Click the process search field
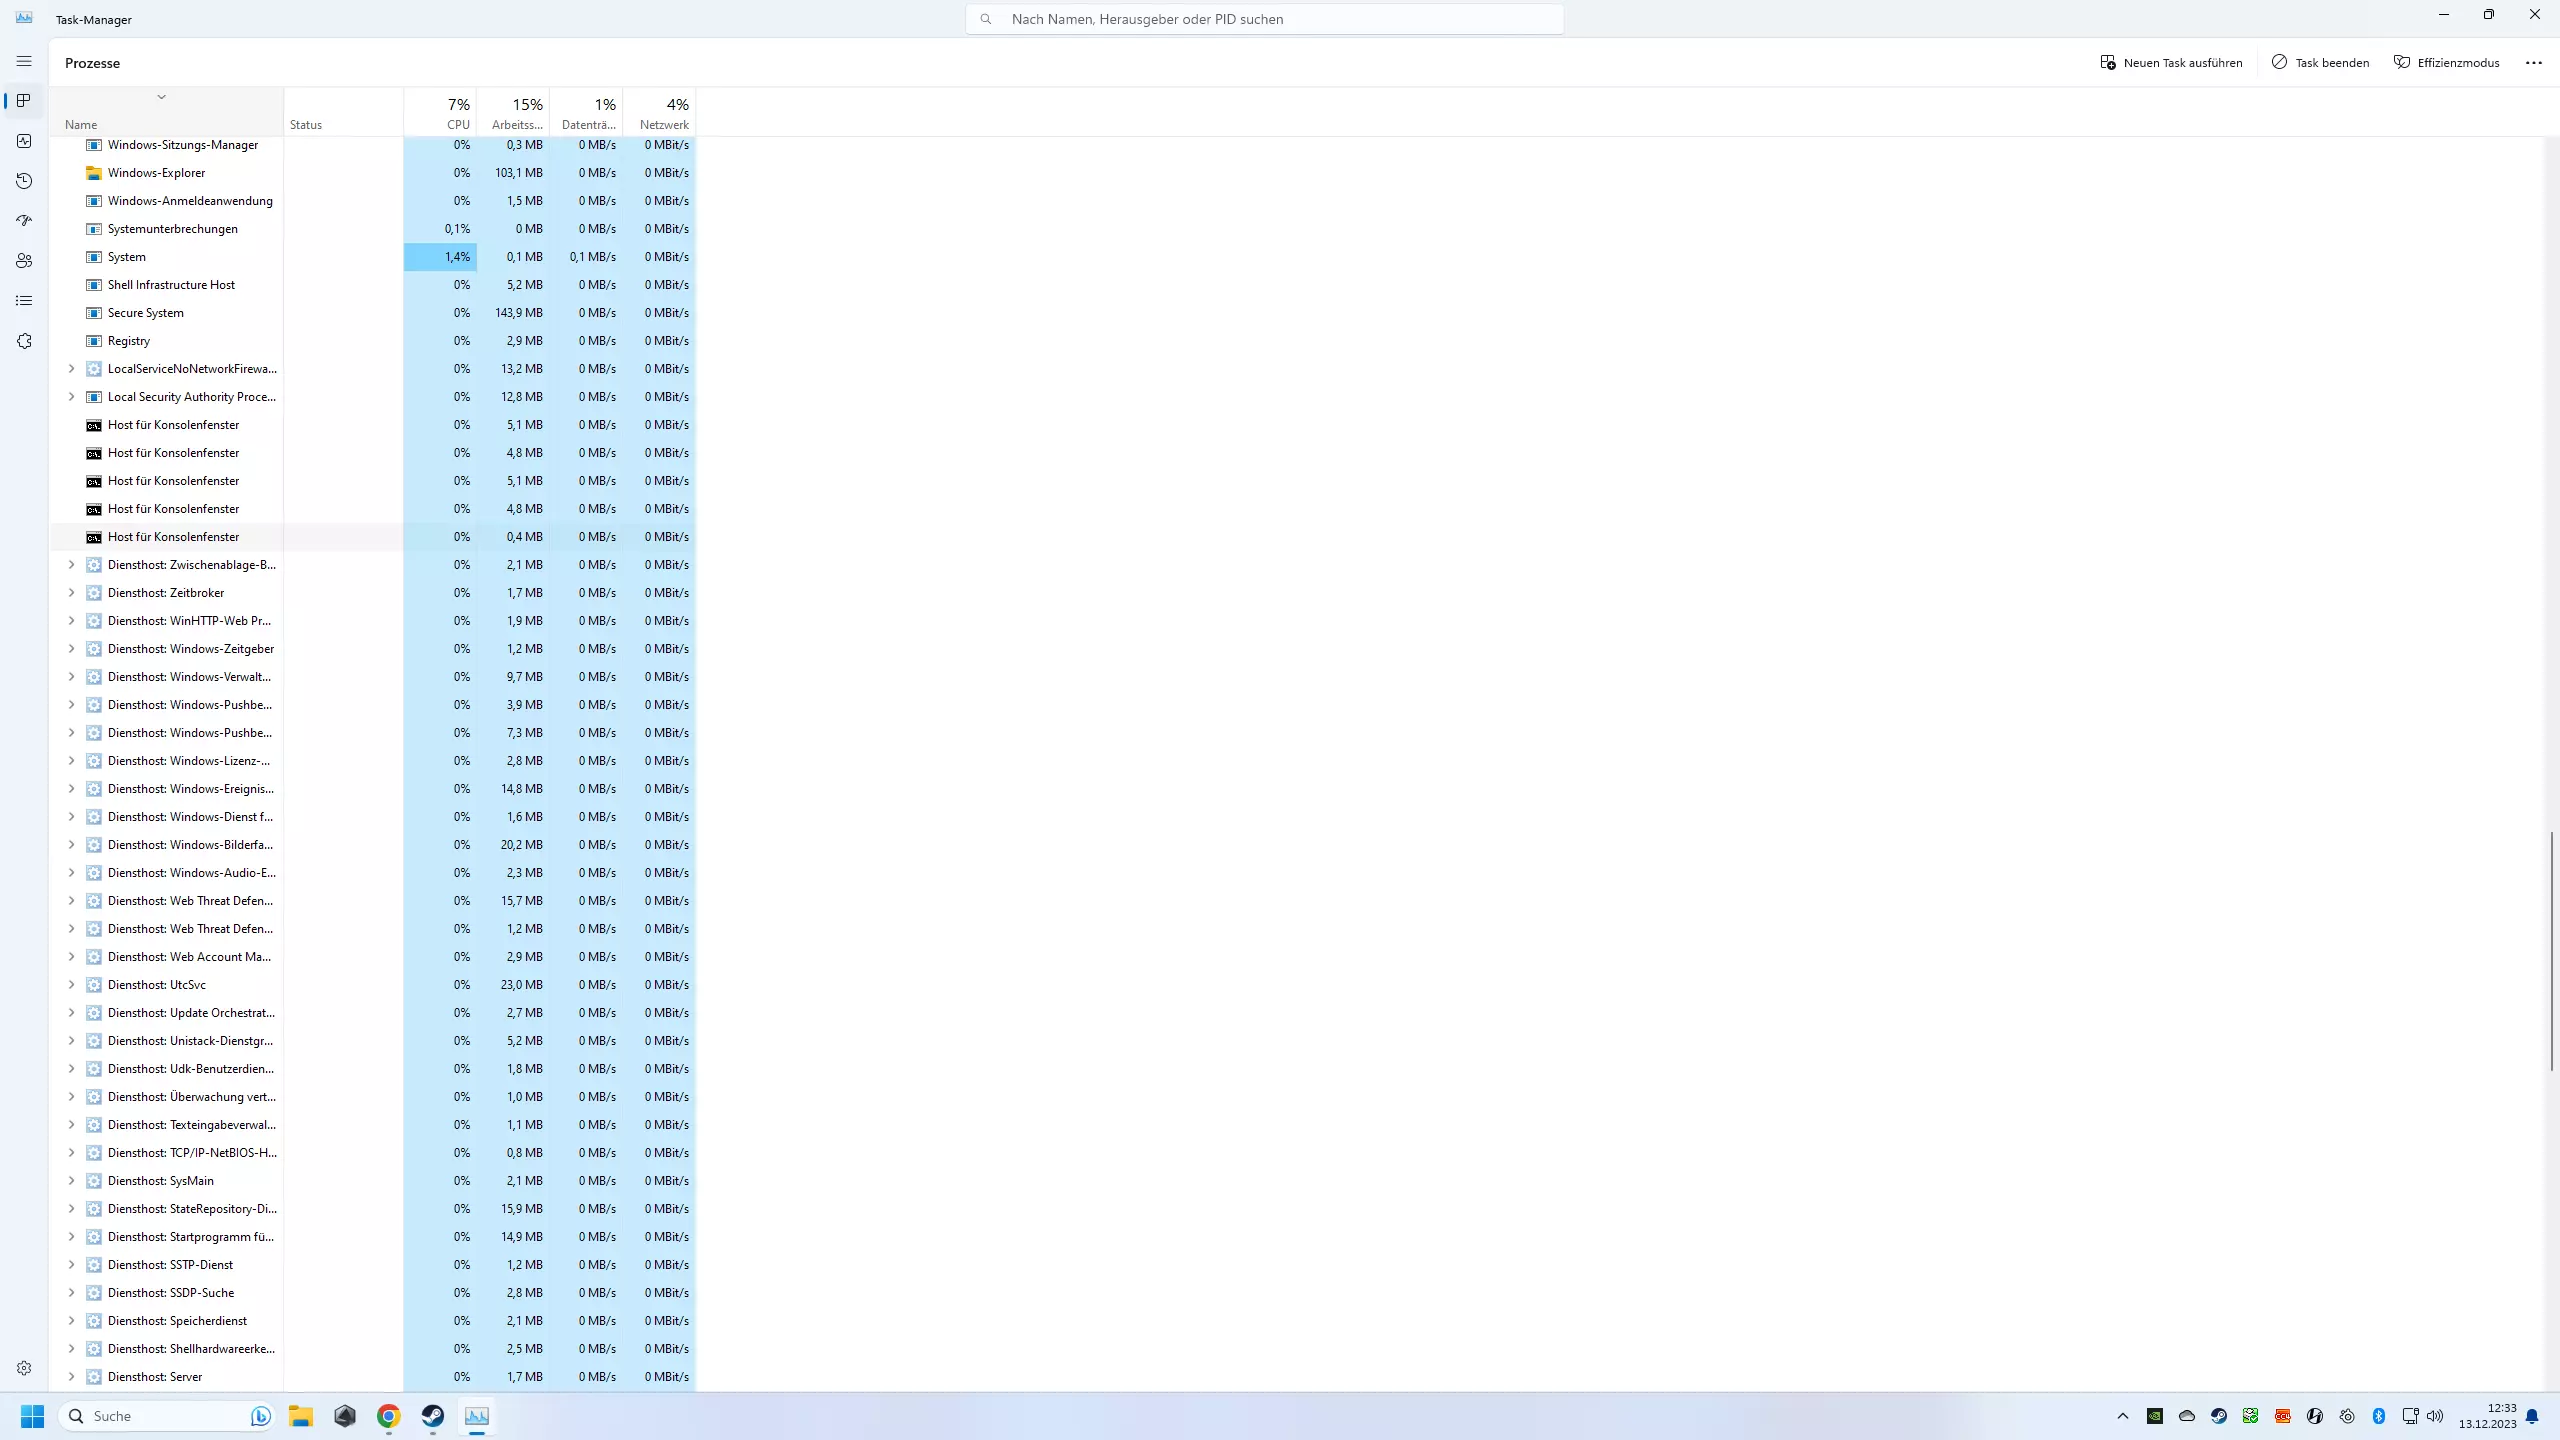Viewport: 2560px width, 1440px height. point(1264,19)
